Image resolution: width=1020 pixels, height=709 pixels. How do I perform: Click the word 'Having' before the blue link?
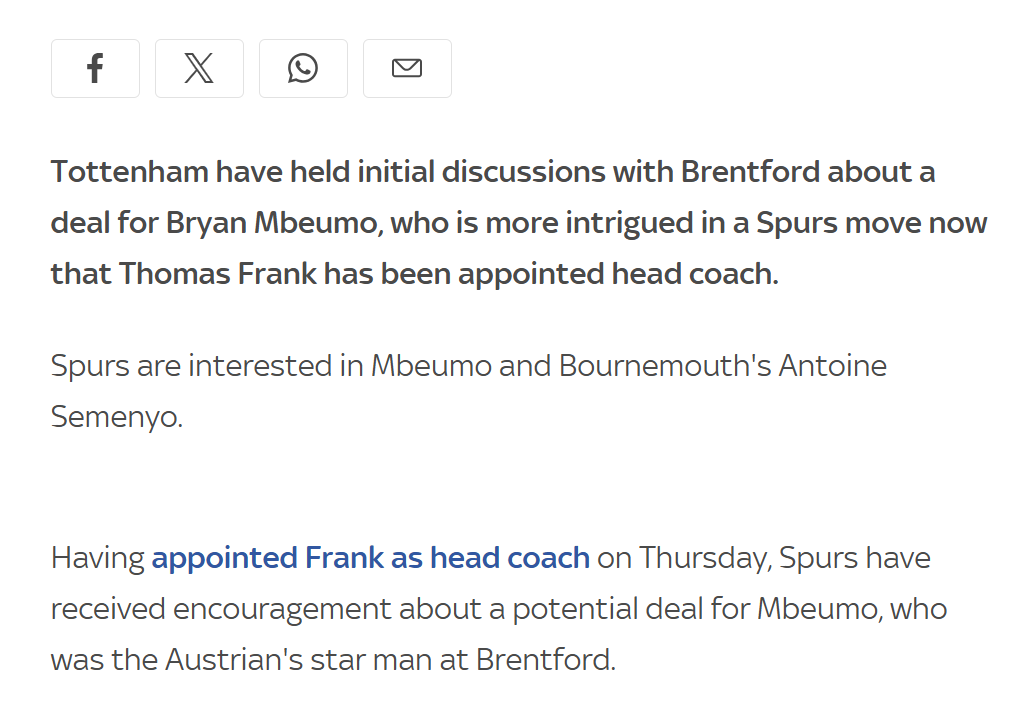98,558
